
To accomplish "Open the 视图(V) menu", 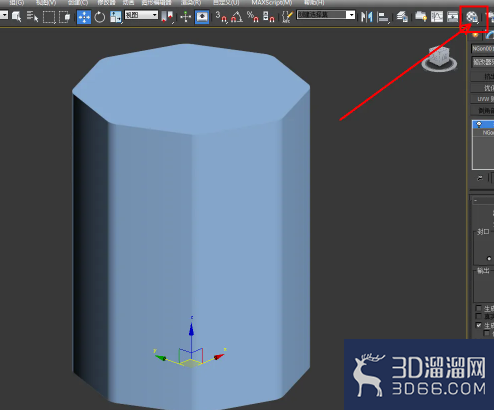I will point(46,3).
